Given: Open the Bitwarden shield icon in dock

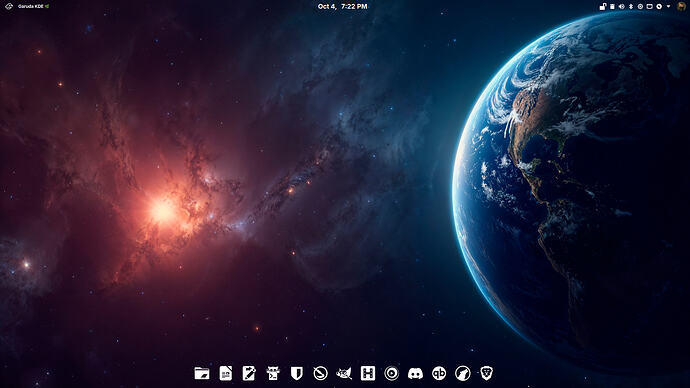Looking at the screenshot, I should pos(297,373).
